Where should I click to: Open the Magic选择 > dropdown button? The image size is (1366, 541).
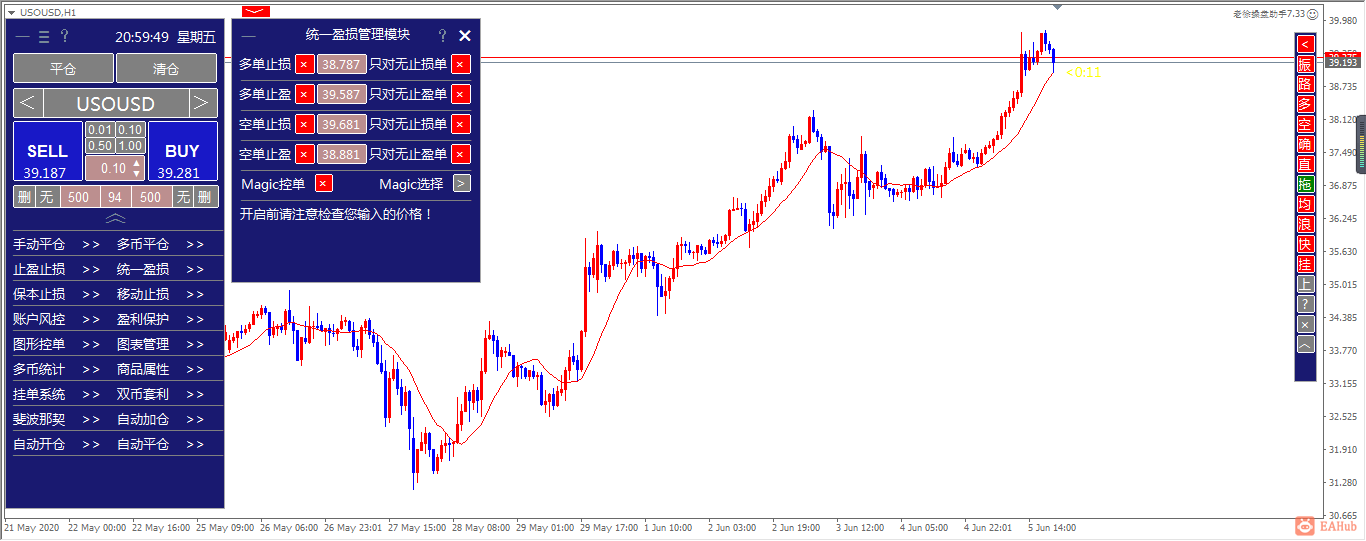(x=461, y=184)
